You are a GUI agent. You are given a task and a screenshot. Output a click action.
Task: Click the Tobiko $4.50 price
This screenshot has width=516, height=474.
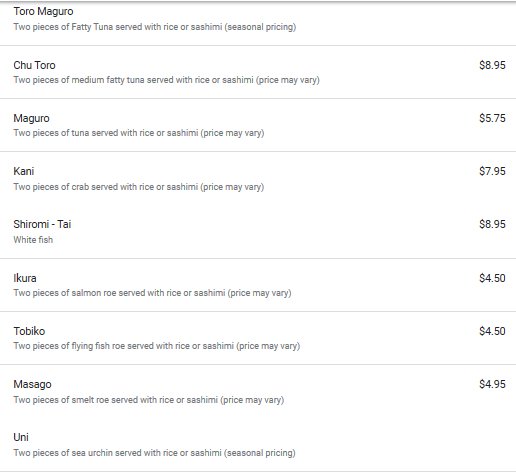click(x=492, y=331)
